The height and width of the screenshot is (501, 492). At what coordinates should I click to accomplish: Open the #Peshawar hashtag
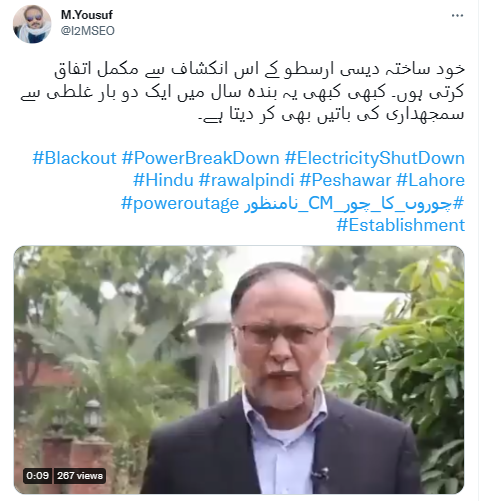(x=345, y=180)
